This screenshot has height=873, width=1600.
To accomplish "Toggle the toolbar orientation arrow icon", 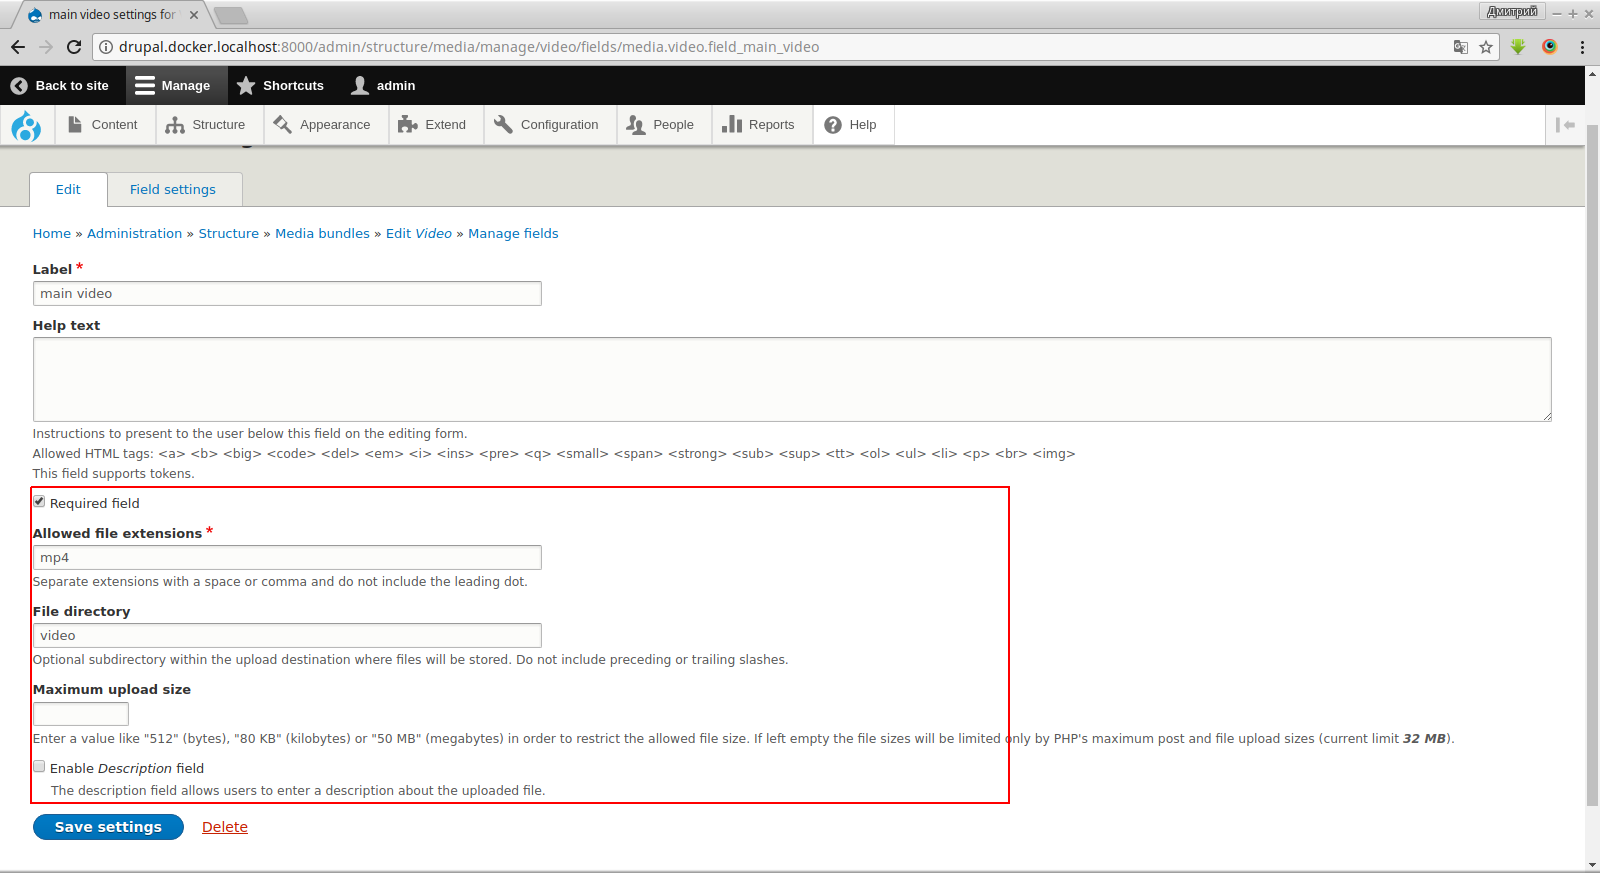I will (1565, 125).
